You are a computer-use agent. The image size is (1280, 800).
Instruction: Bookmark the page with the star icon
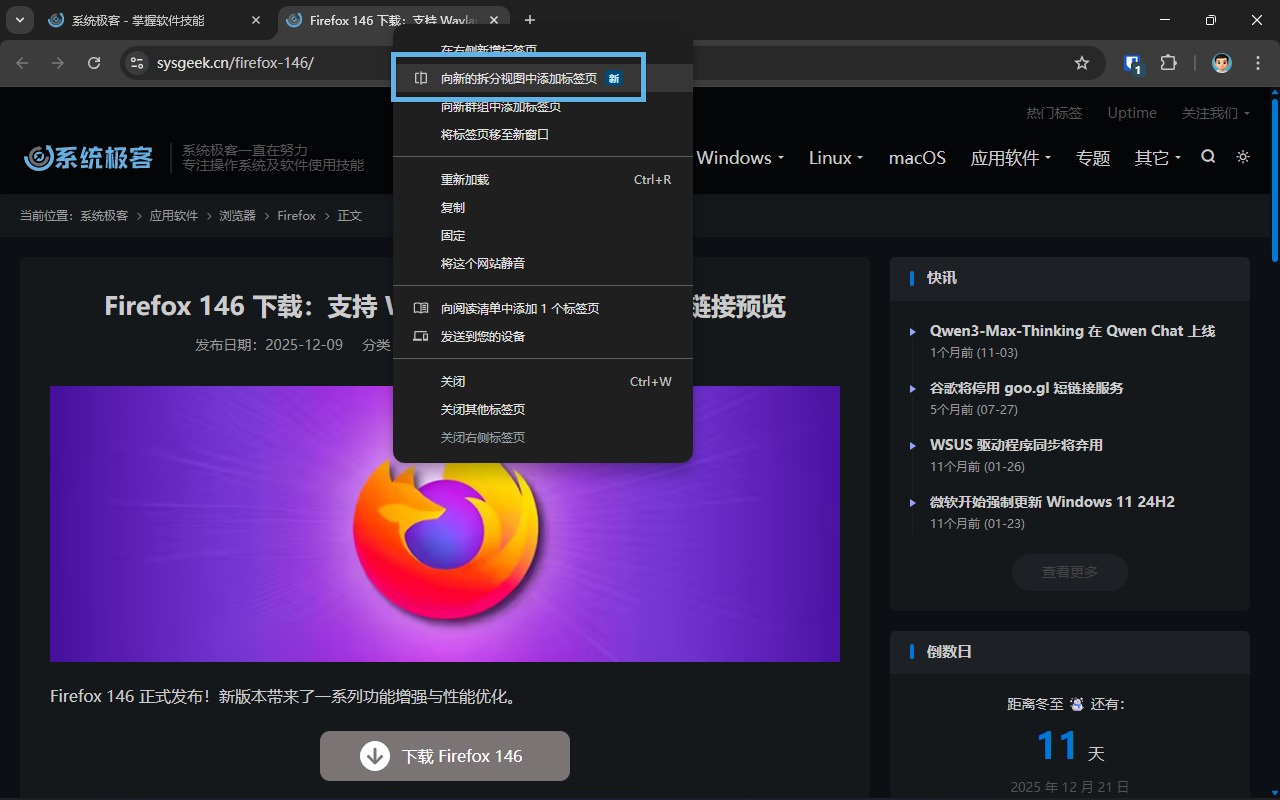(1082, 62)
